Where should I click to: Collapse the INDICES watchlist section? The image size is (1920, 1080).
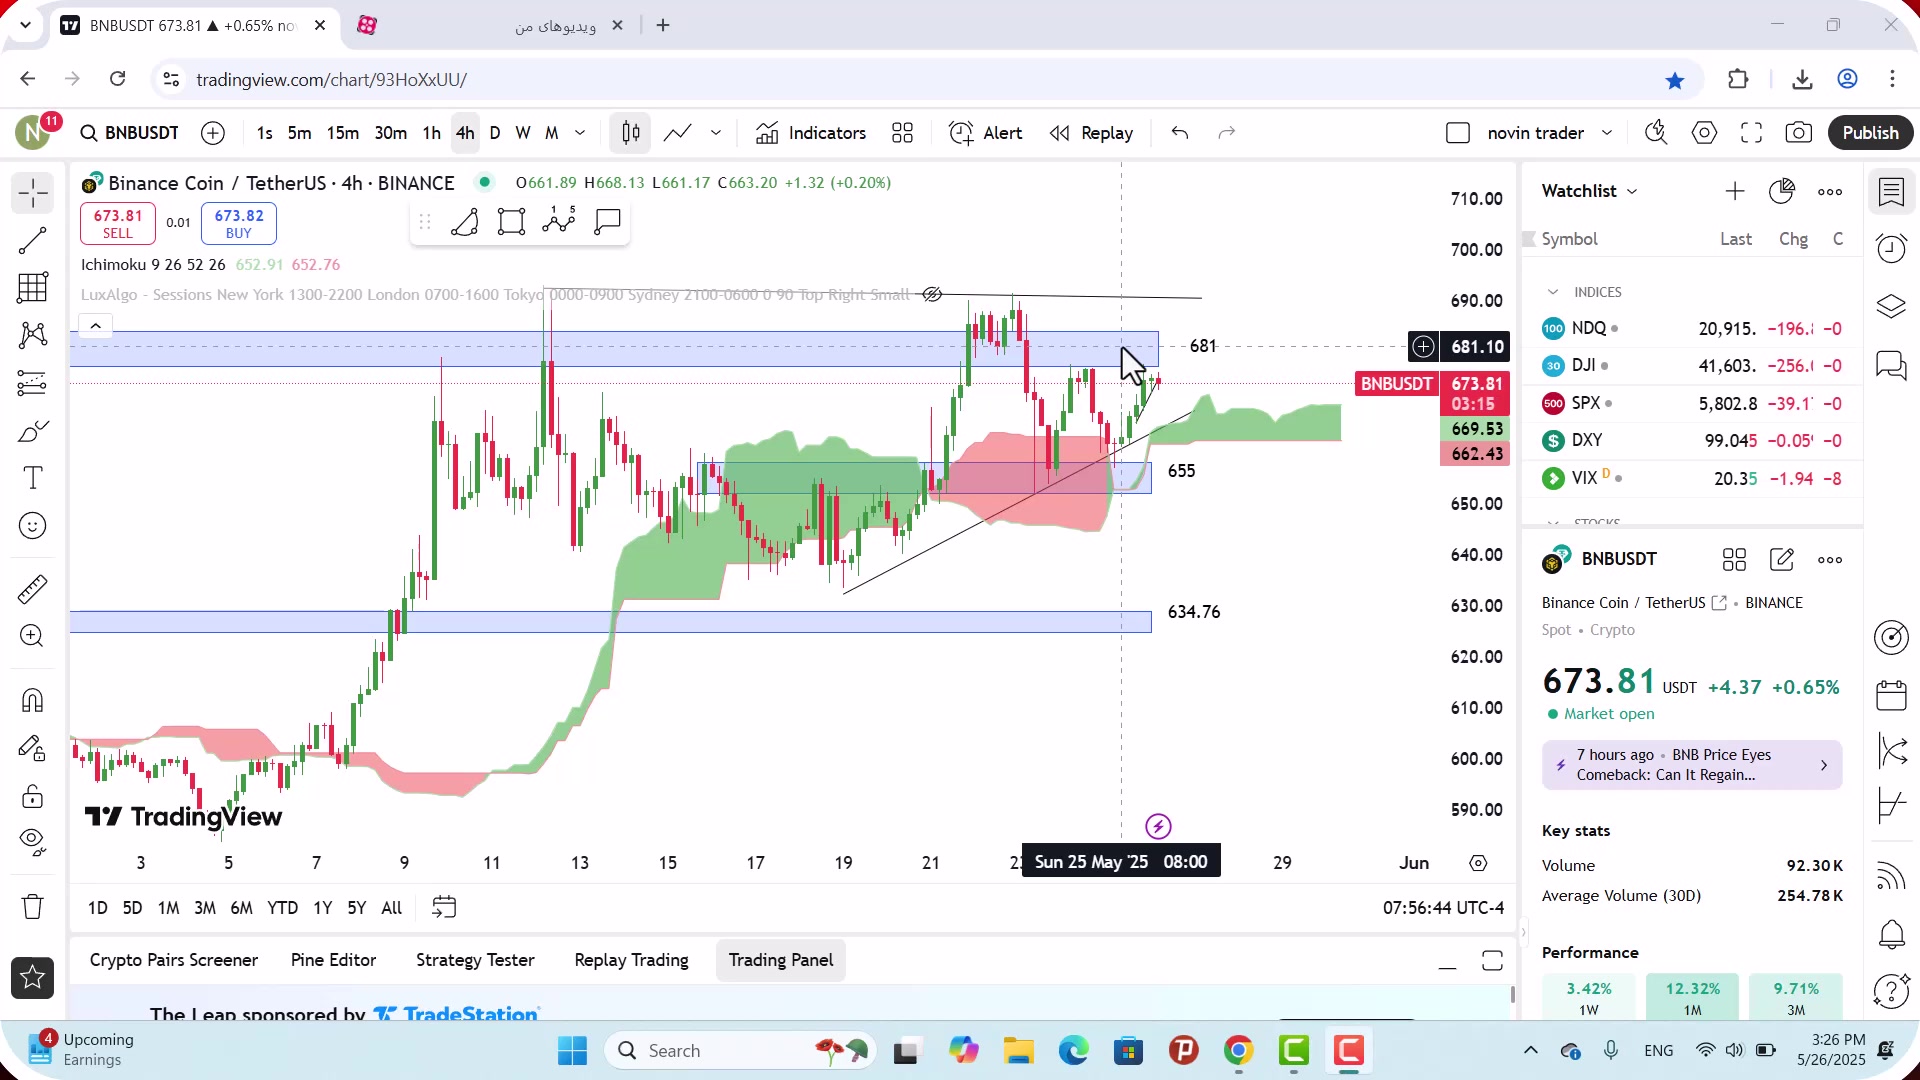1553,292
